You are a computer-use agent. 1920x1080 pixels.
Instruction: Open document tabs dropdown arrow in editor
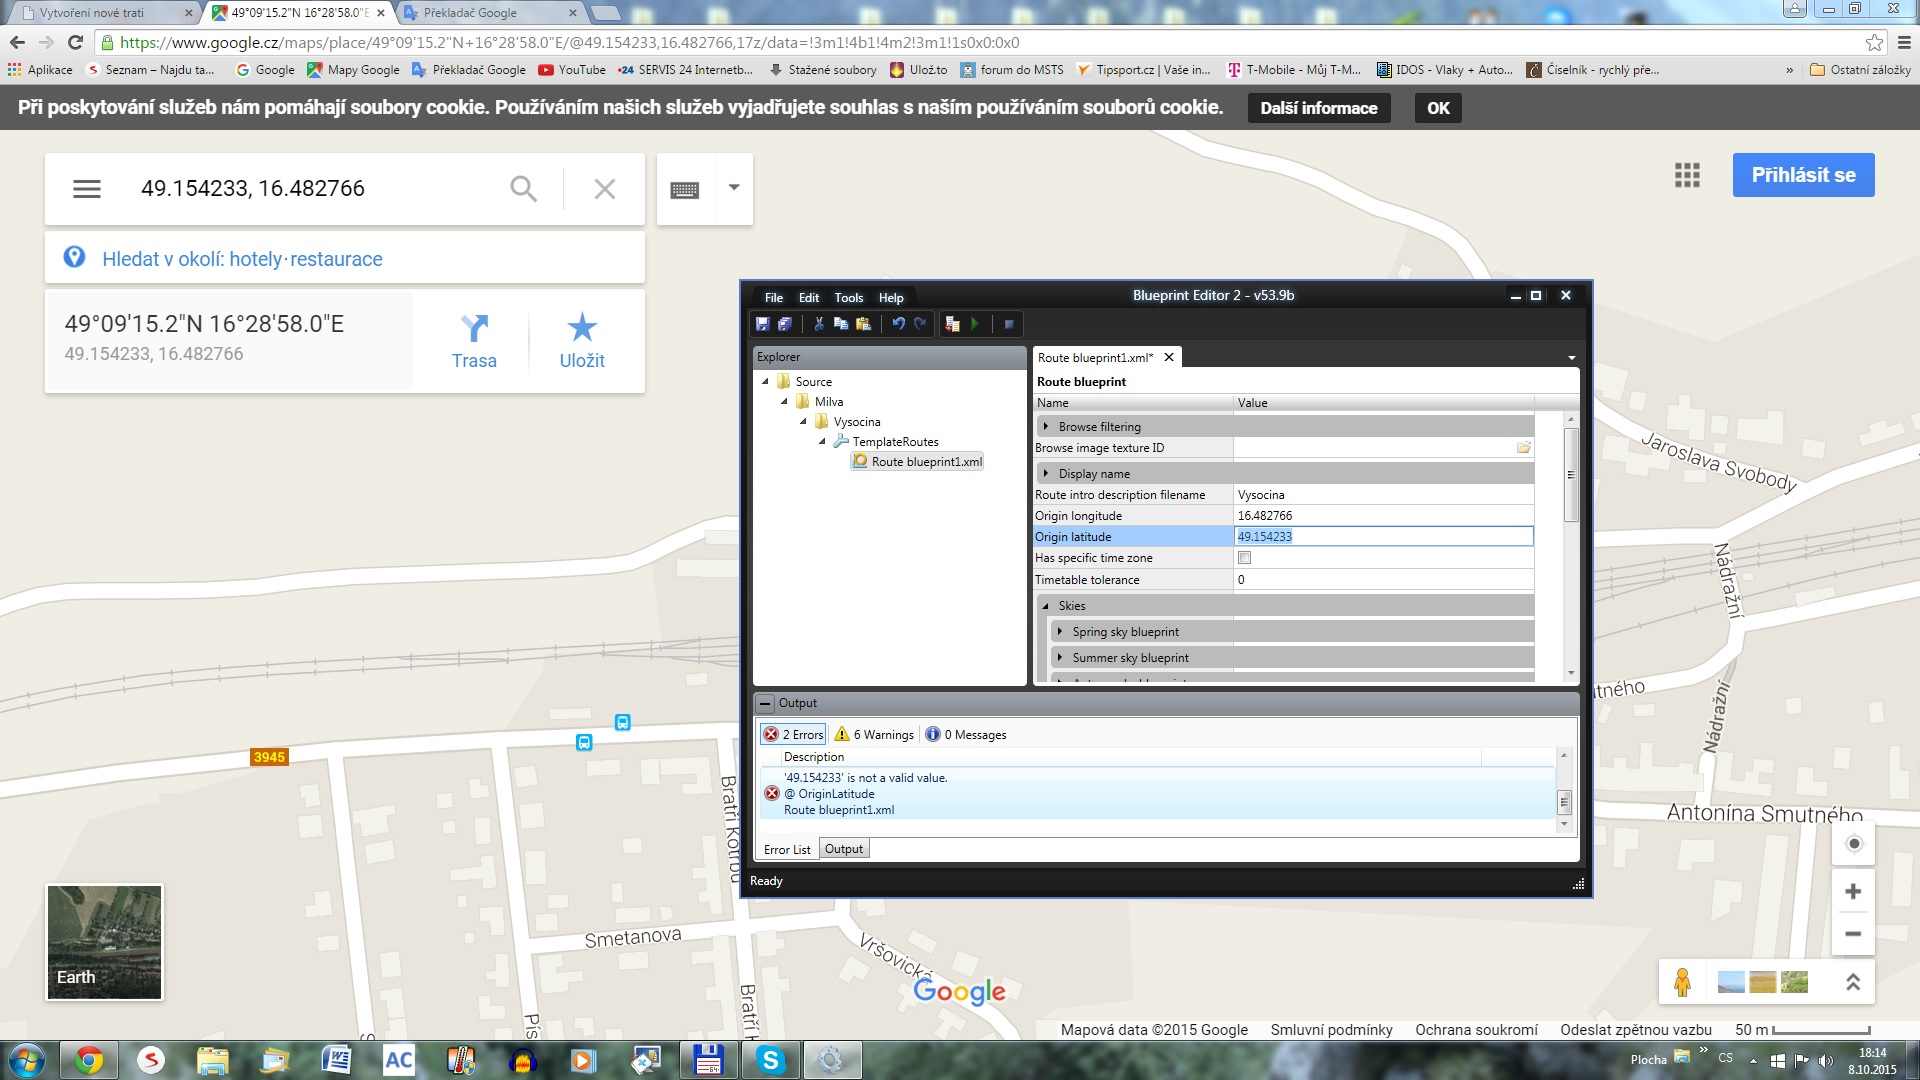click(1571, 358)
